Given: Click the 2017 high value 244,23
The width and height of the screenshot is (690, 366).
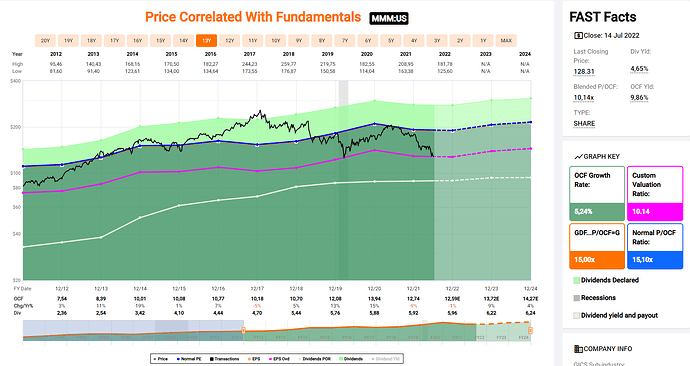Looking at the screenshot, I should [x=250, y=64].
